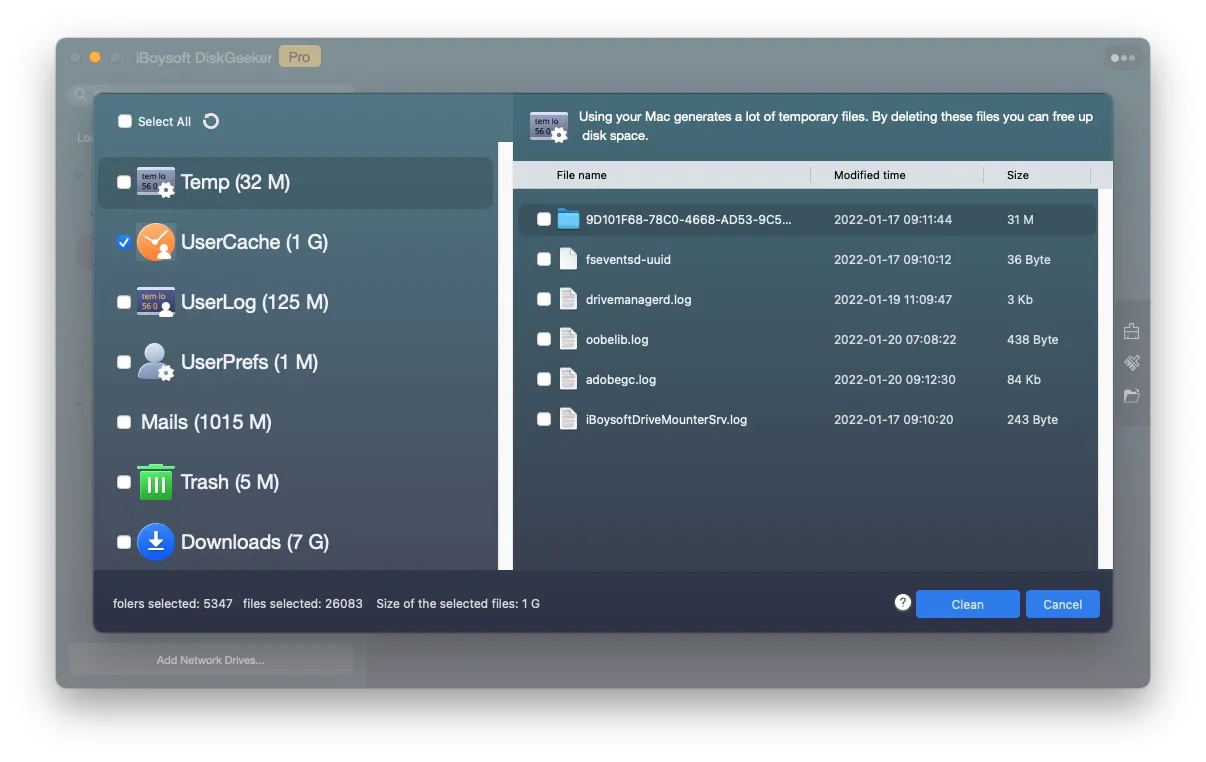
Task: Click the blue Downloads arrow icon
Action: [155, 542]
